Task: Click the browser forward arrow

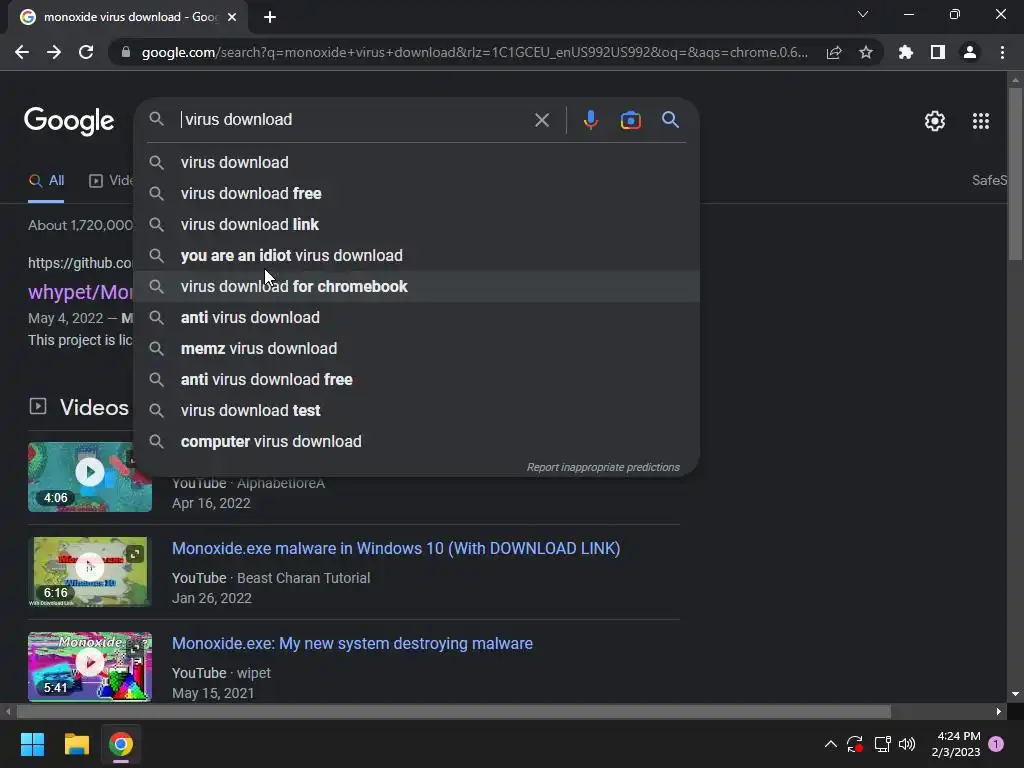Action: point(54,52)
